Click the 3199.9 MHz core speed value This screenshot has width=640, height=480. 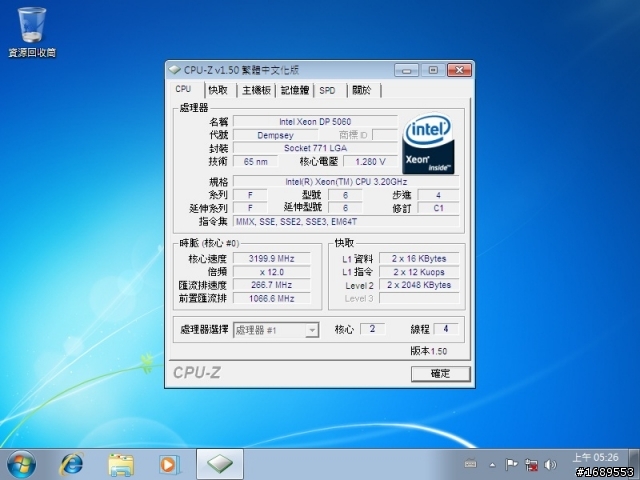[x=271, y=258]
